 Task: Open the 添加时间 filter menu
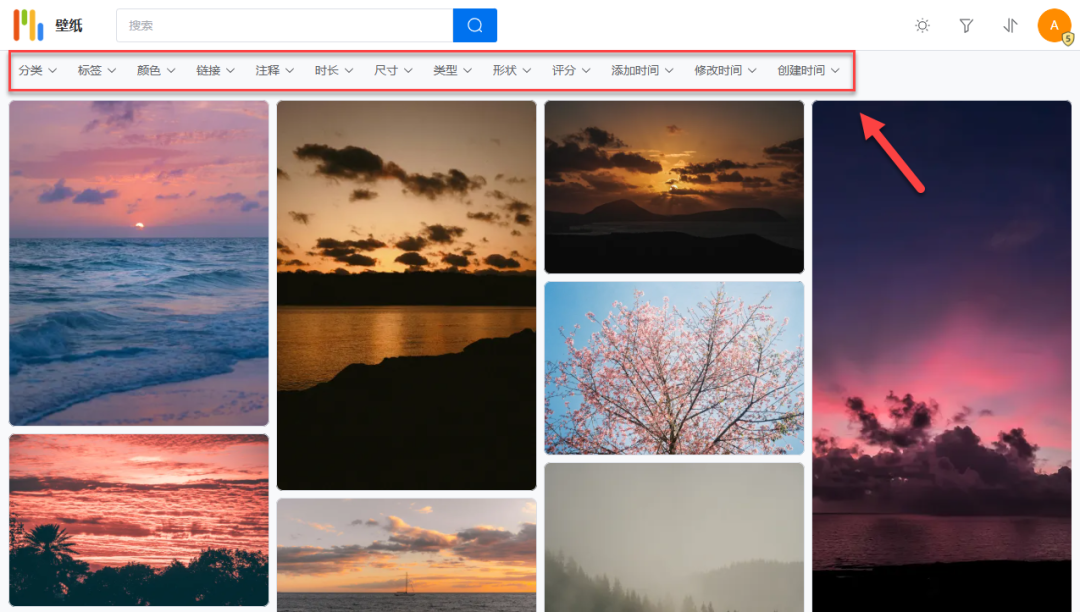640,70
